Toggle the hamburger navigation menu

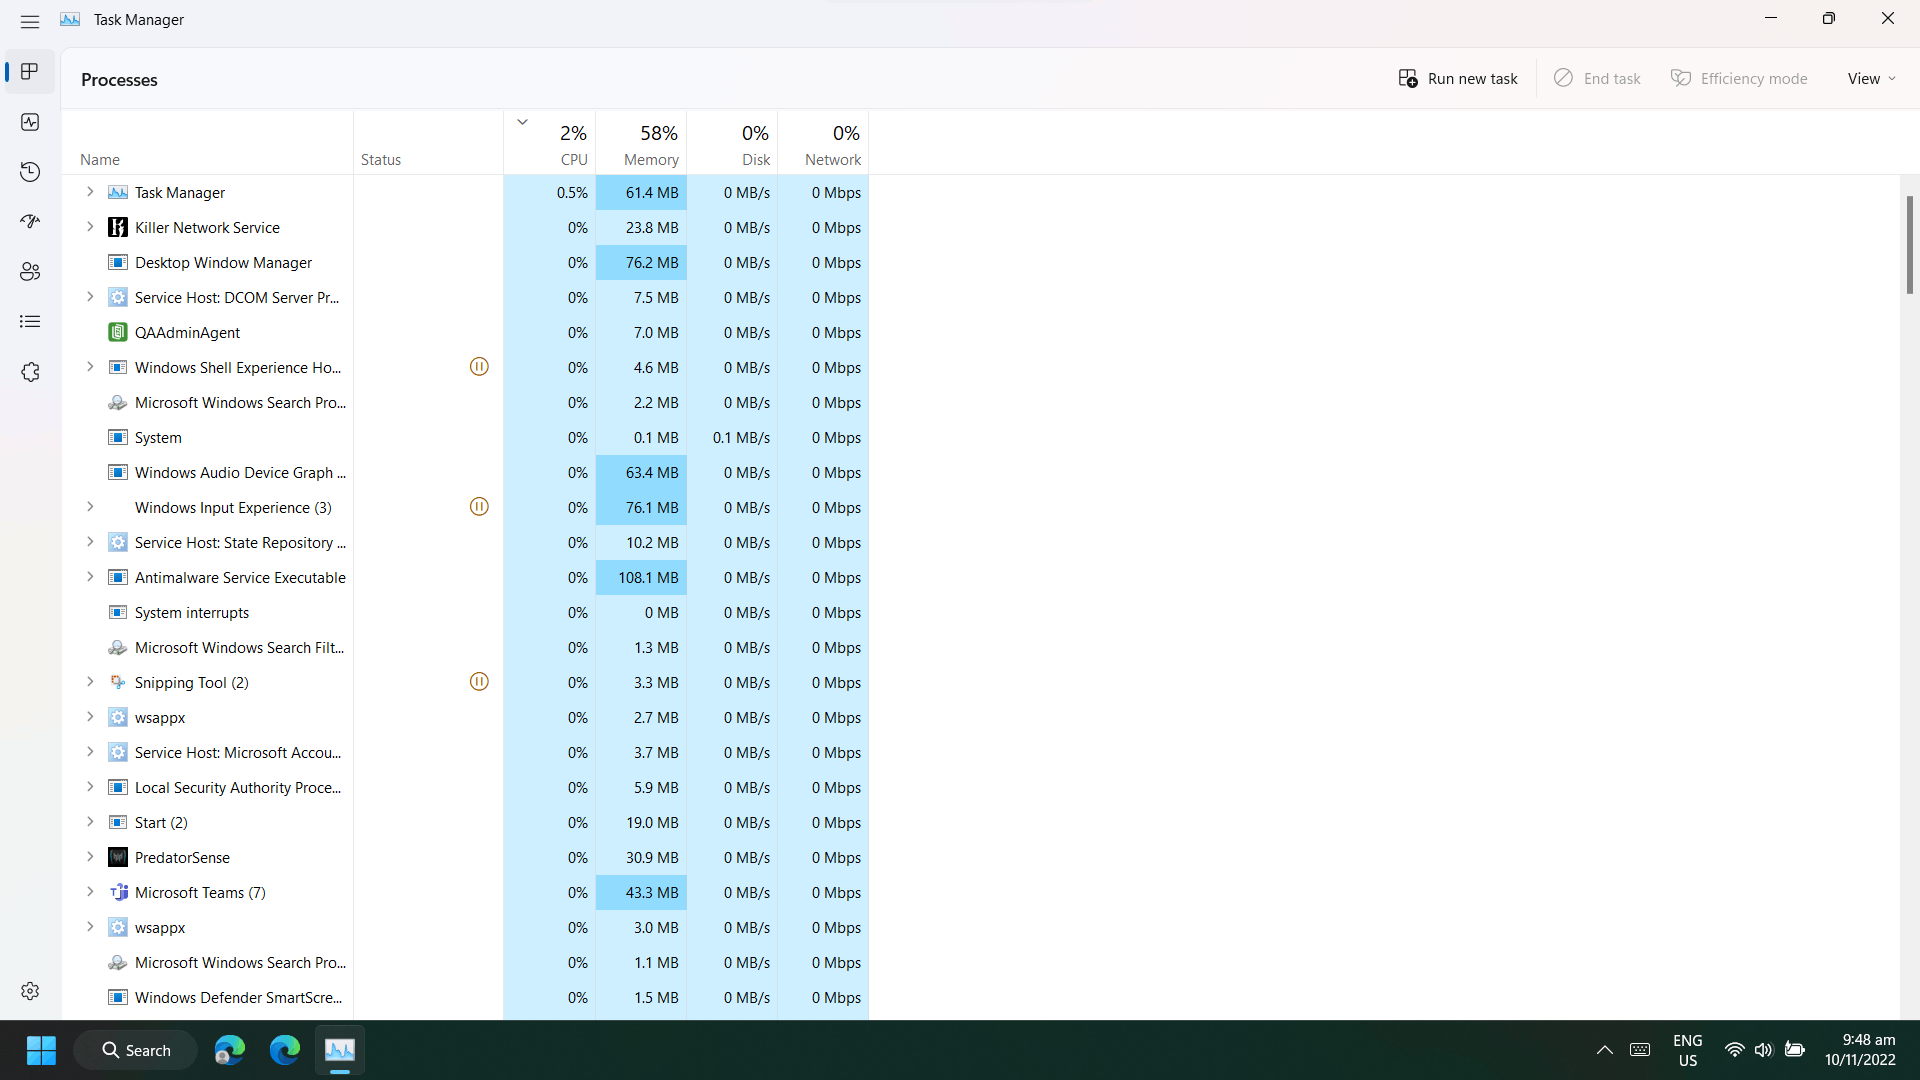click(30, 20)
